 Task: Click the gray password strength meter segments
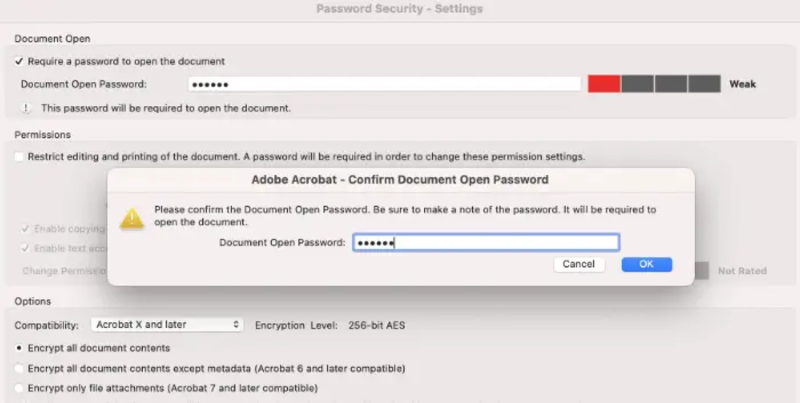tap(671, 84)
